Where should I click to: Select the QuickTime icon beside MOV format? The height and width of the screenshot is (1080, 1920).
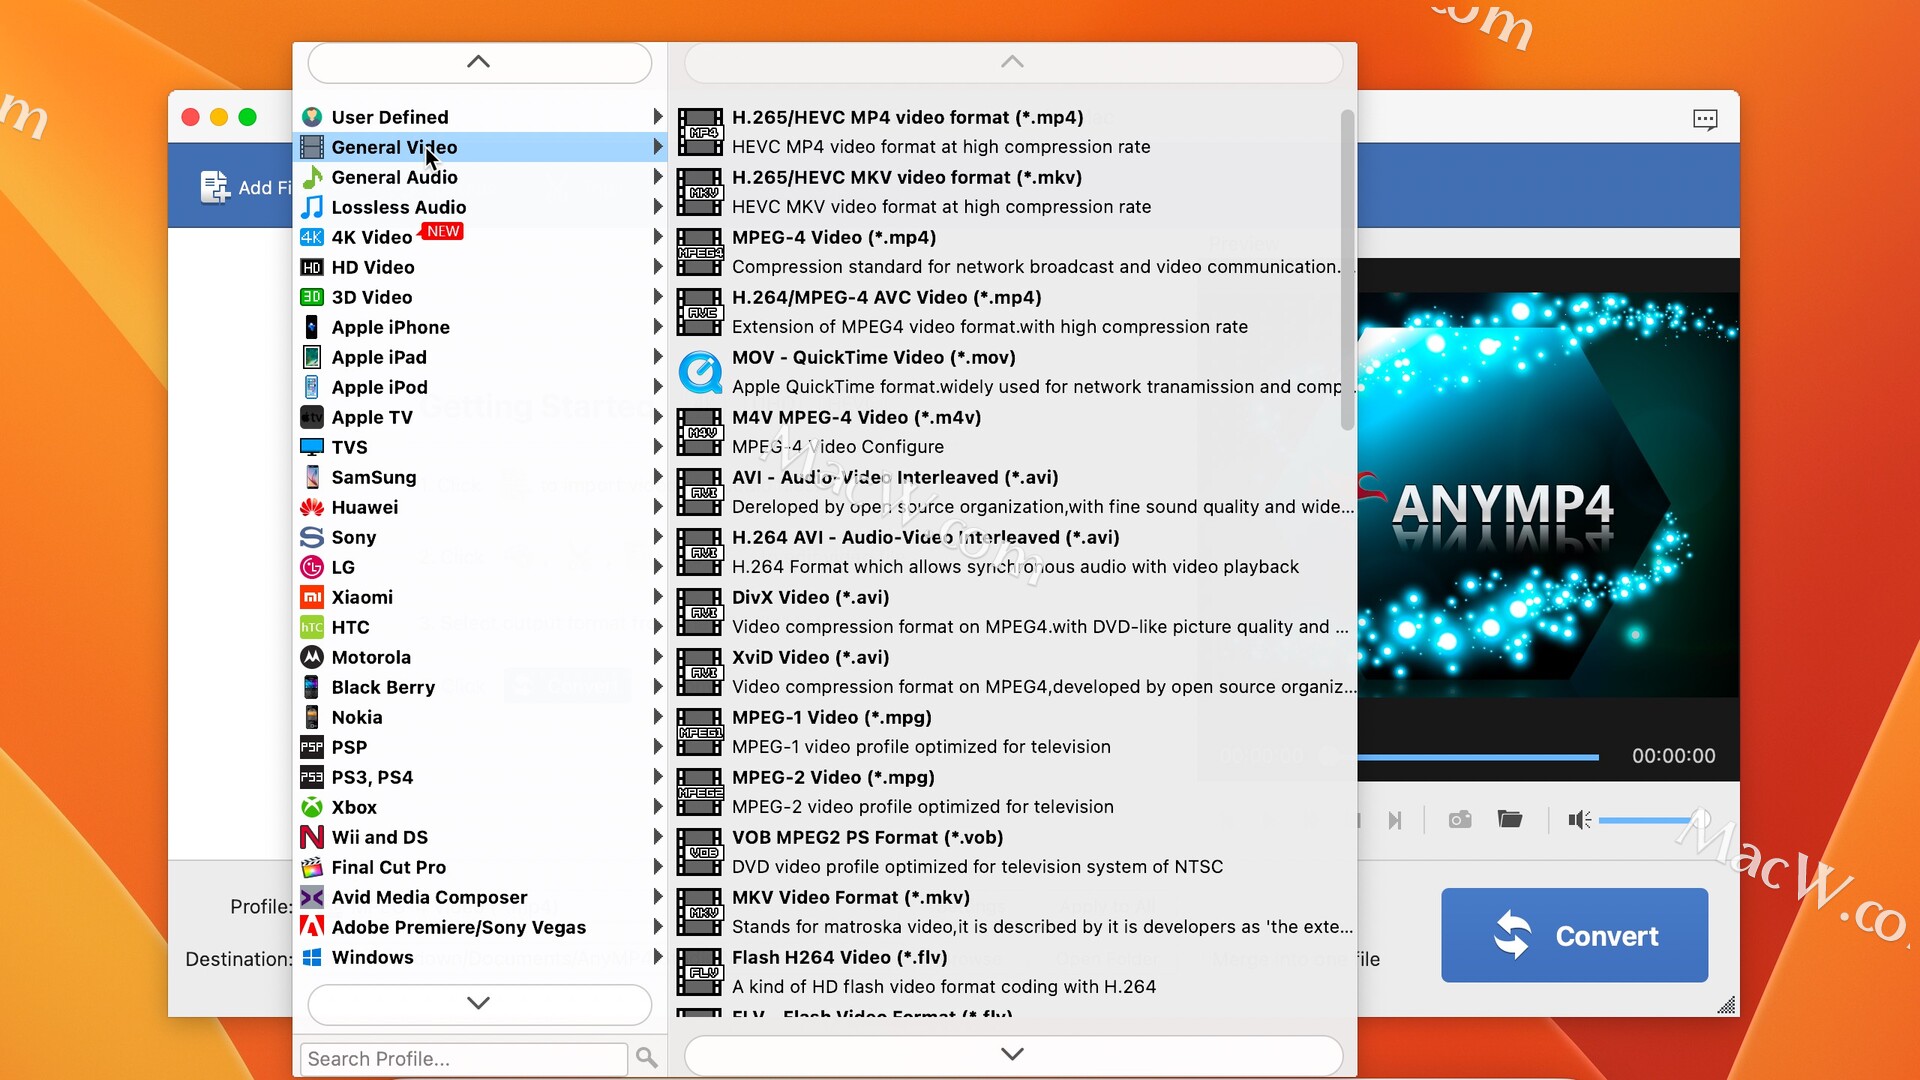pos(701,372)
